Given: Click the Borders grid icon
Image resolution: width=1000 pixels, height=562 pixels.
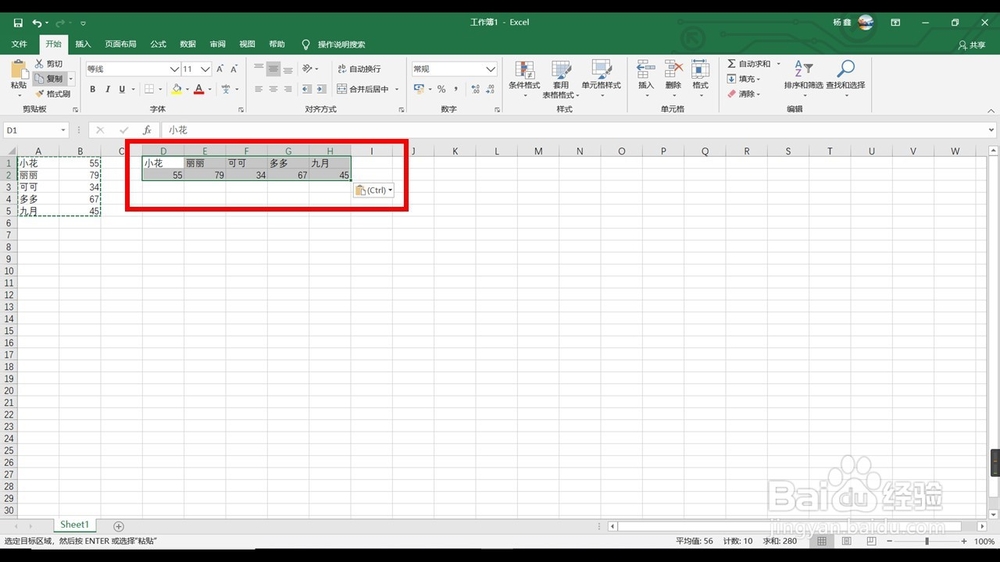Looking at the screenshot, I should [149, 89].
